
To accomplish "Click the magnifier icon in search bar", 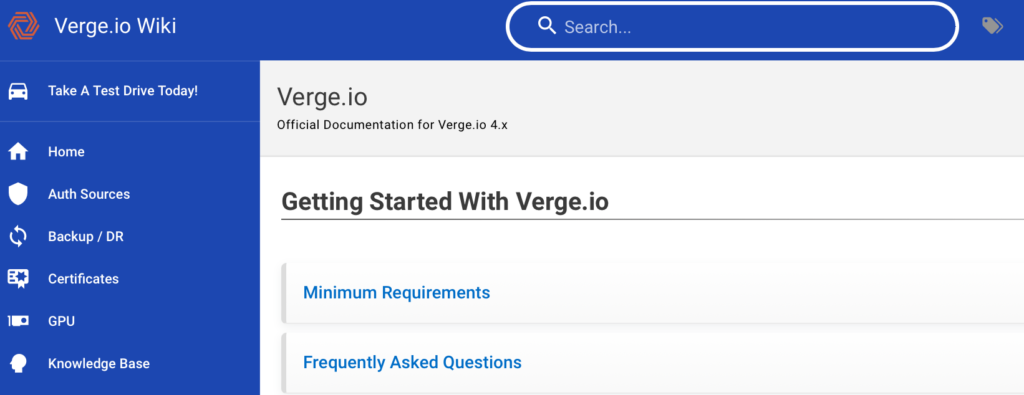I will 547,26.
